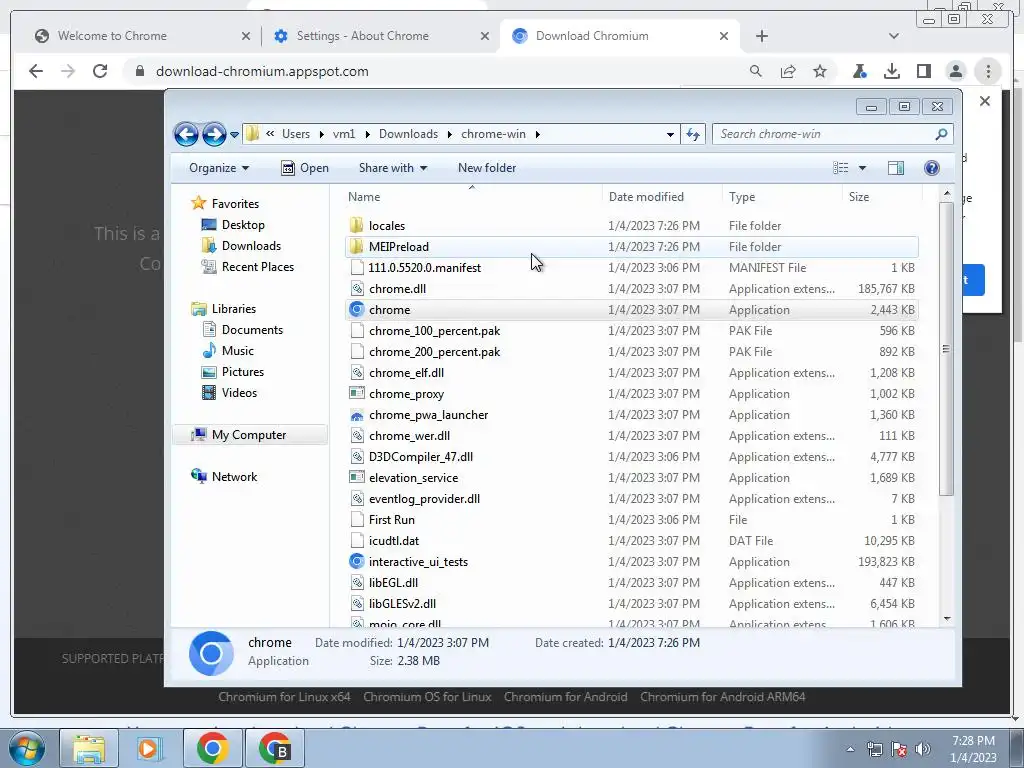Open Windows Explorer from taskbar
Viewport: 1024px width, 768px height.
(89, 748)
